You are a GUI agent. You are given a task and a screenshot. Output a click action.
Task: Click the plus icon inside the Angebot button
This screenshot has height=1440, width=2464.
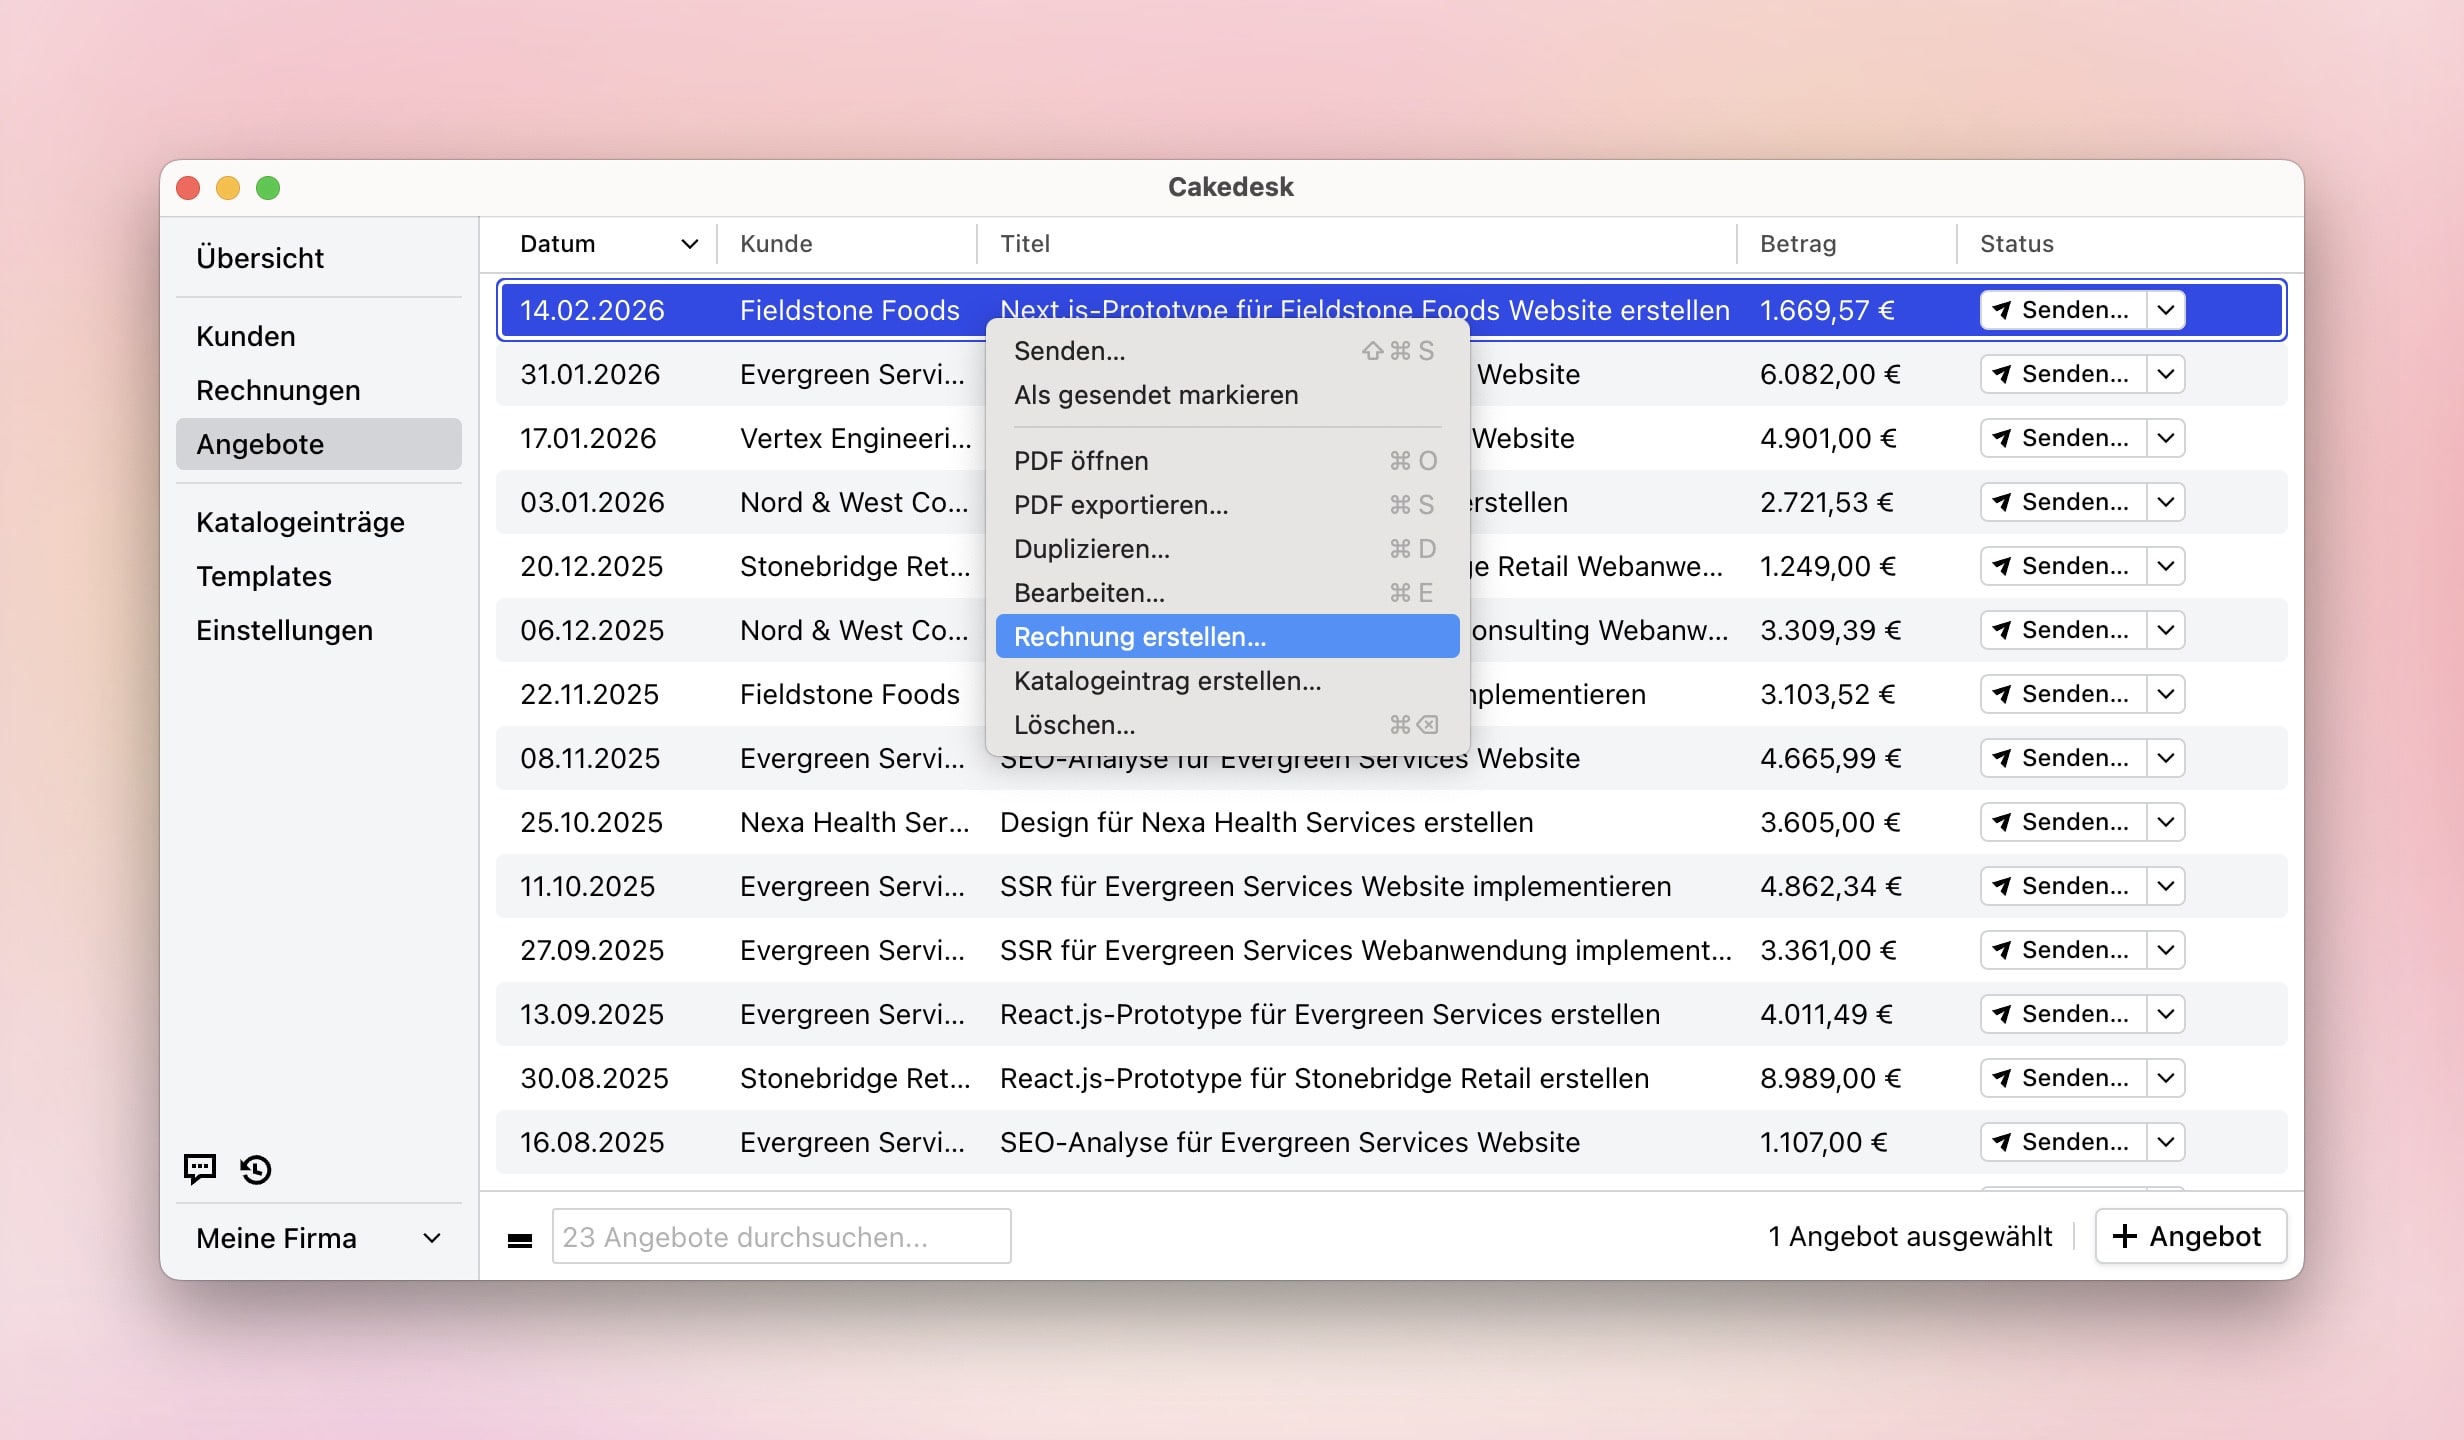coord(2125,1236)
